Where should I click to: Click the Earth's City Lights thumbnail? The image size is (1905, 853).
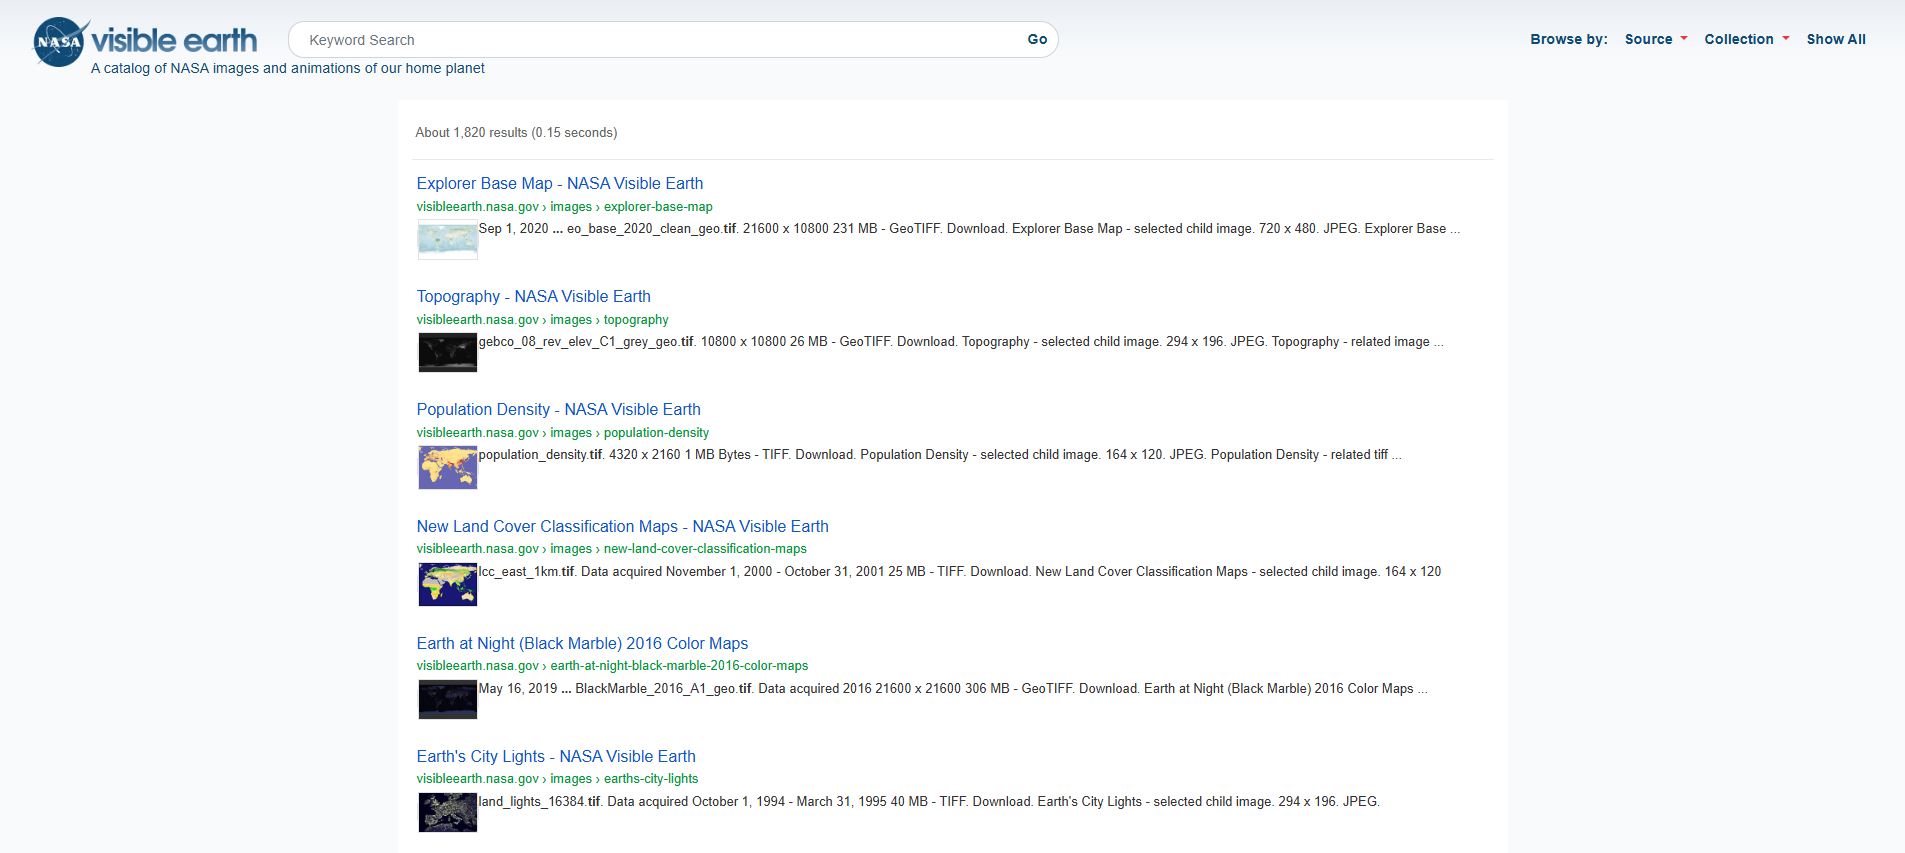[x=447, y=812]
